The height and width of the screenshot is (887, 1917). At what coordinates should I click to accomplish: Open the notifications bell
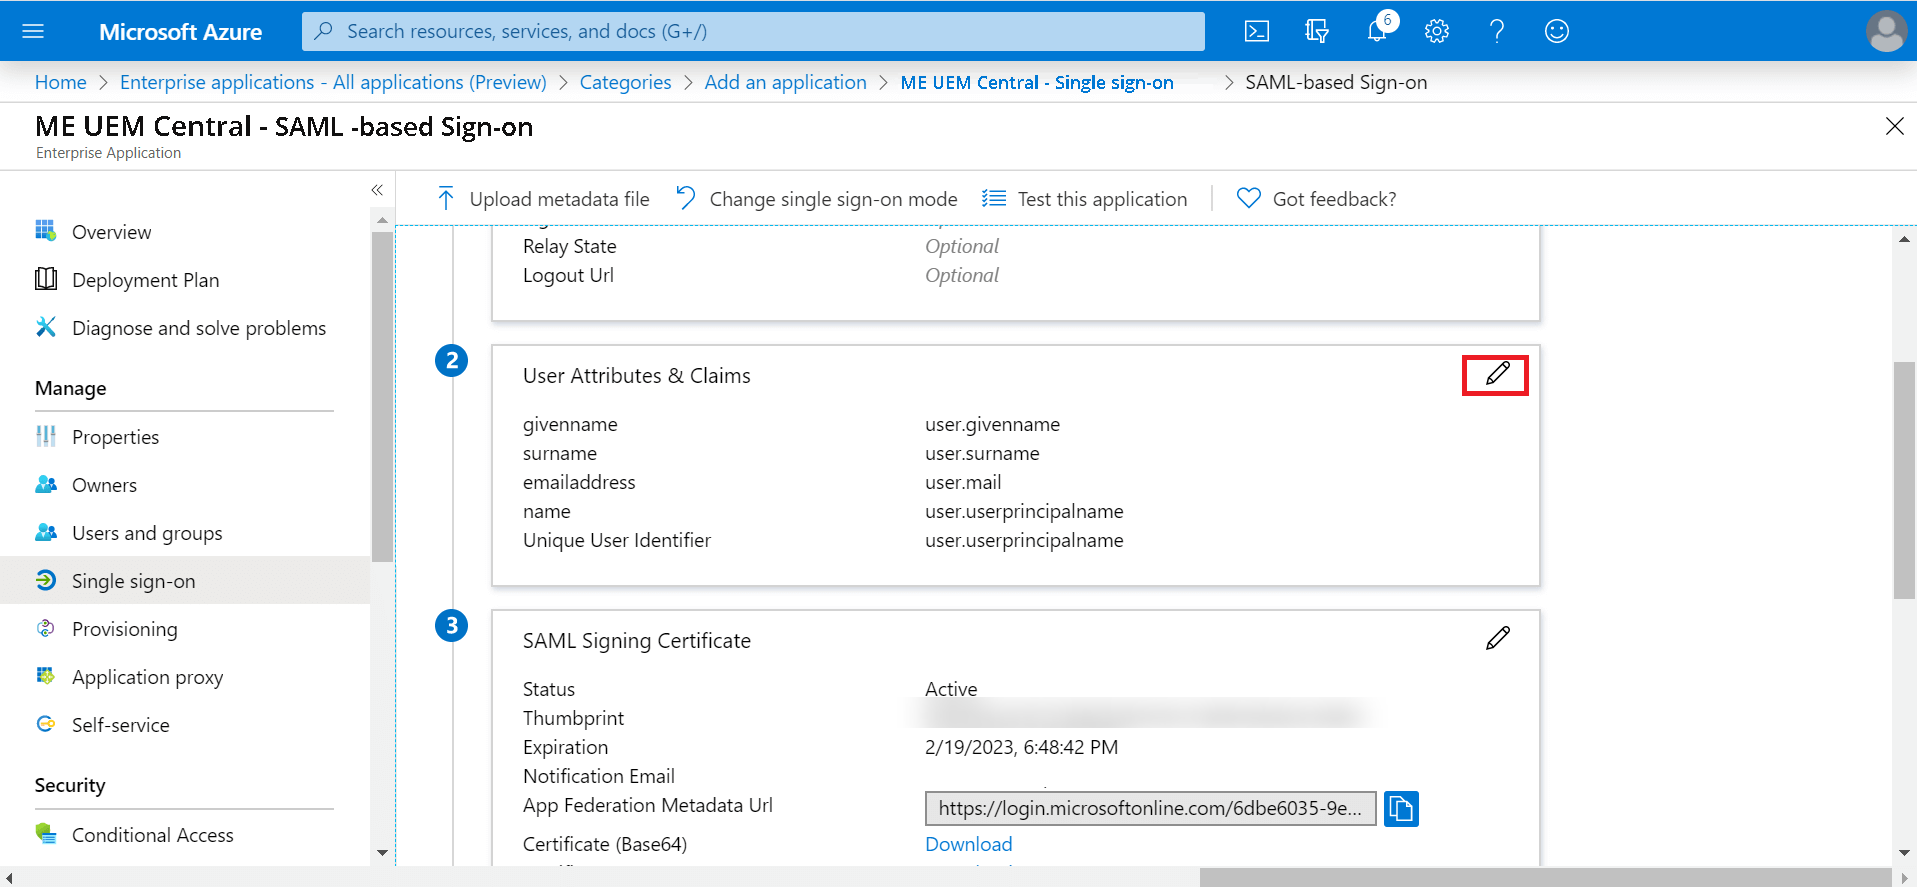tap(1377, 31)
